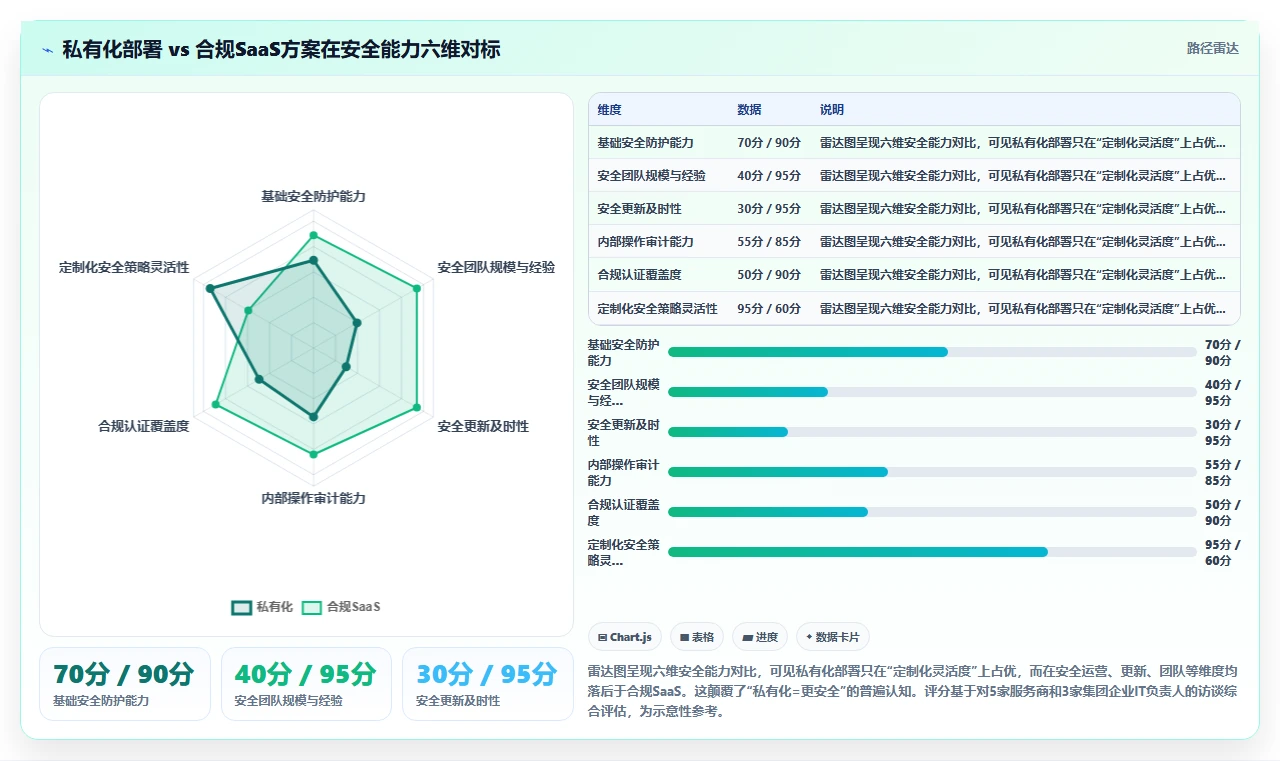Click table cell 50分 / 90分

769,275
